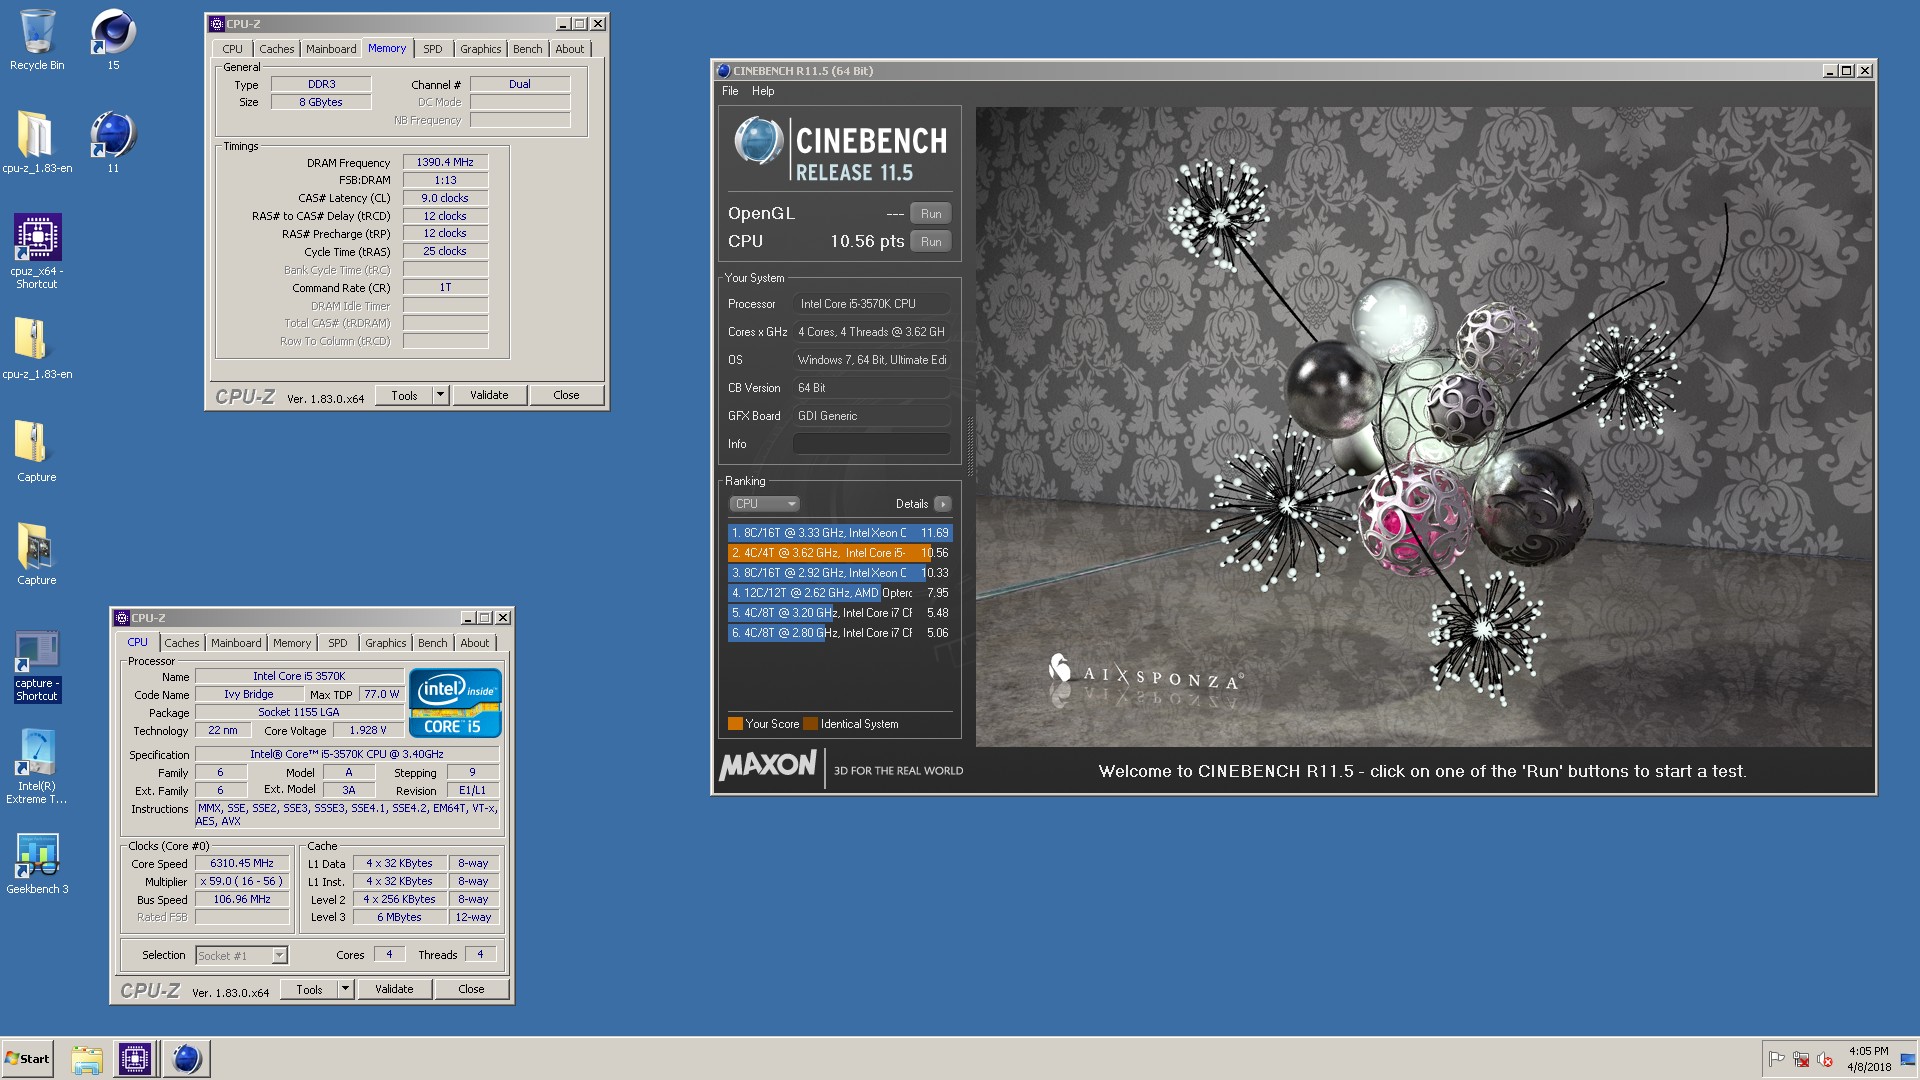The width and height of the screenshot is (1920, 1080).
Task: Select the Capture zip archive desktop icon
Action: tap(37, 452)
